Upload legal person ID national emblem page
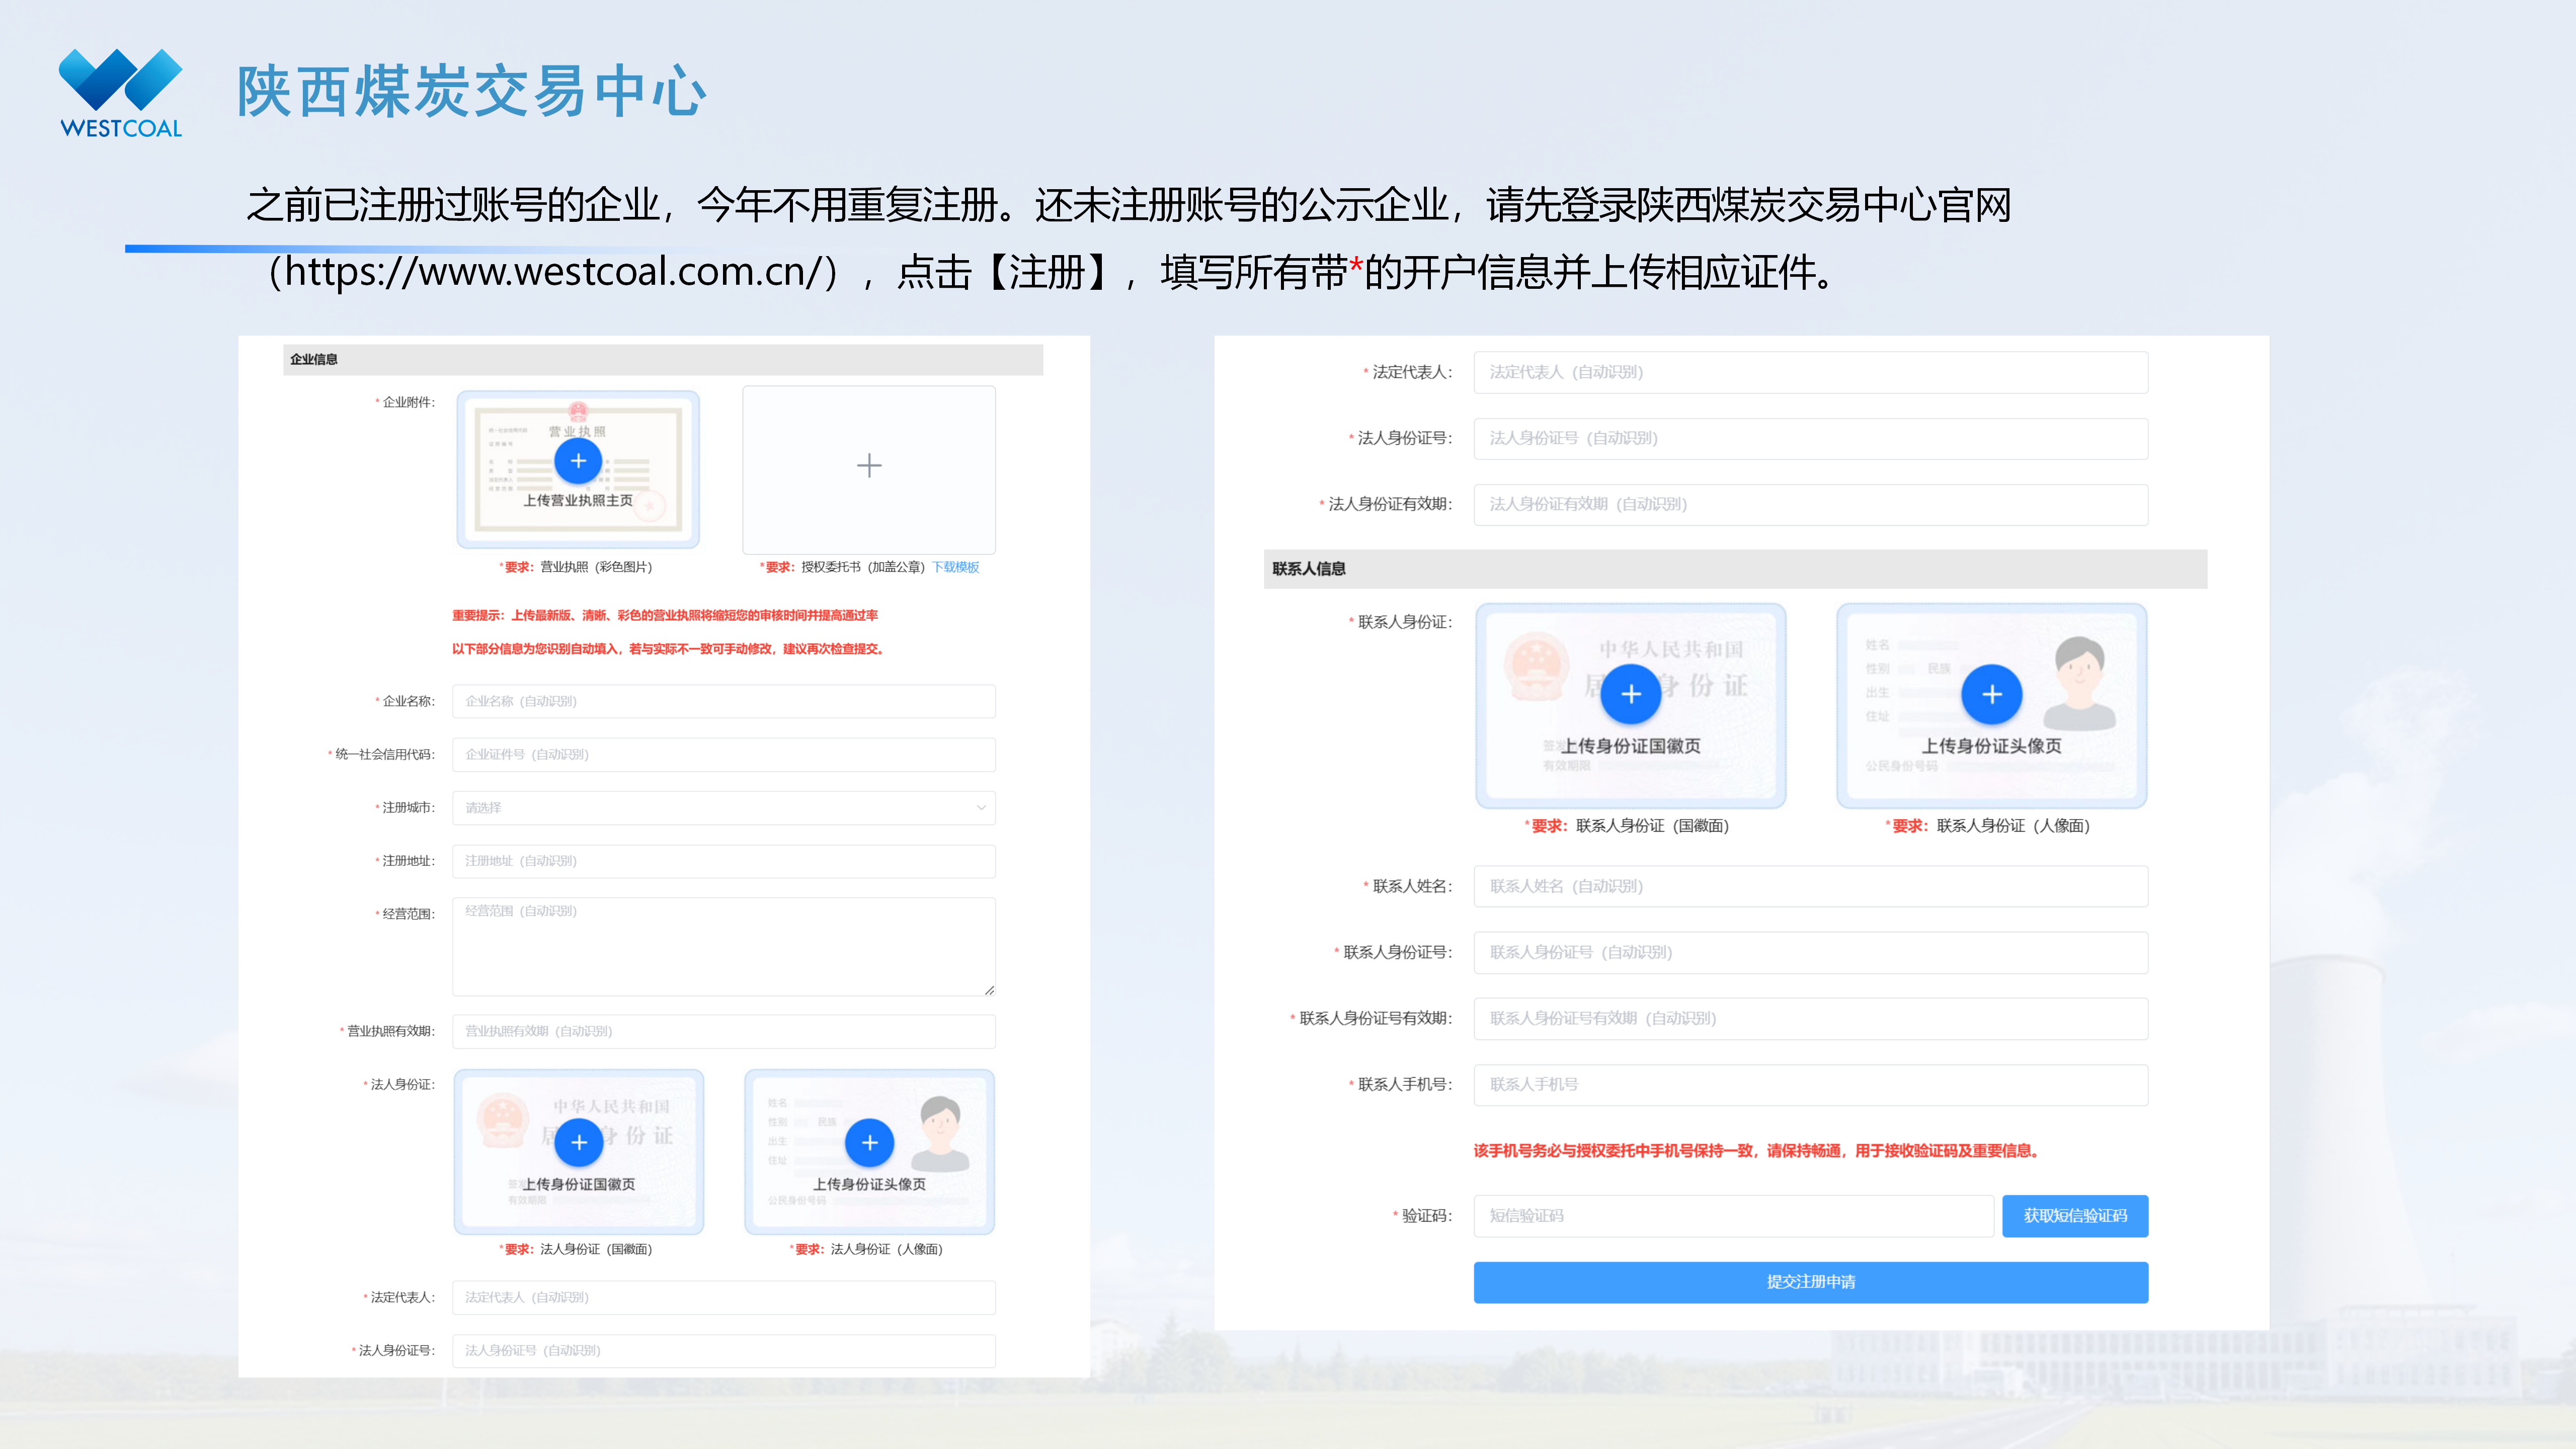Image resolution: width=2576 pixels, height=1449 pixels. (x=578, y=1143)
